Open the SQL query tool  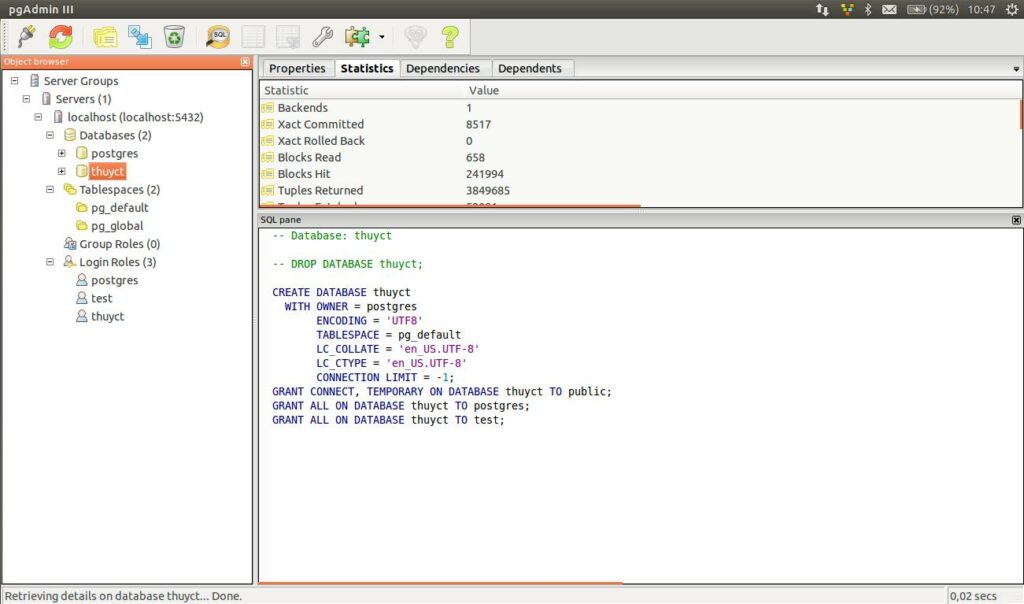pos(218,37)
